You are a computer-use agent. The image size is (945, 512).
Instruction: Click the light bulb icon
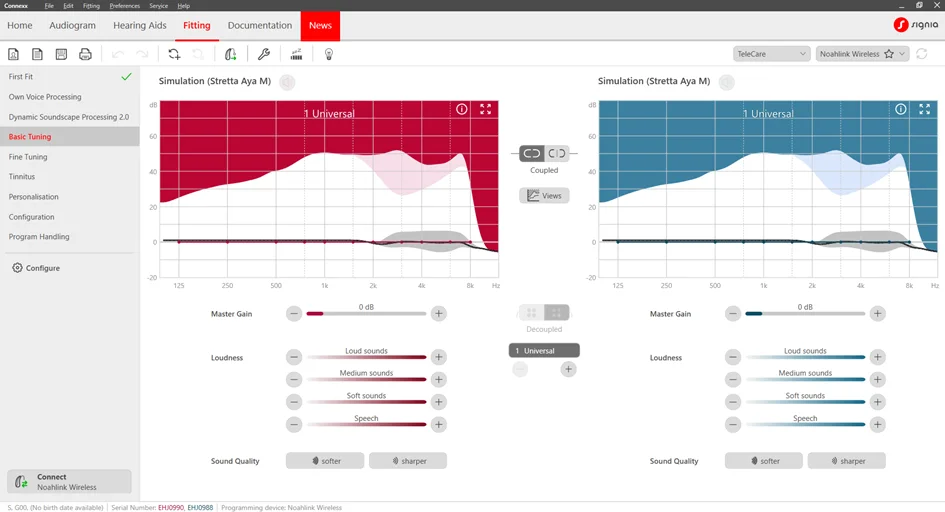(x=328, y=54)
